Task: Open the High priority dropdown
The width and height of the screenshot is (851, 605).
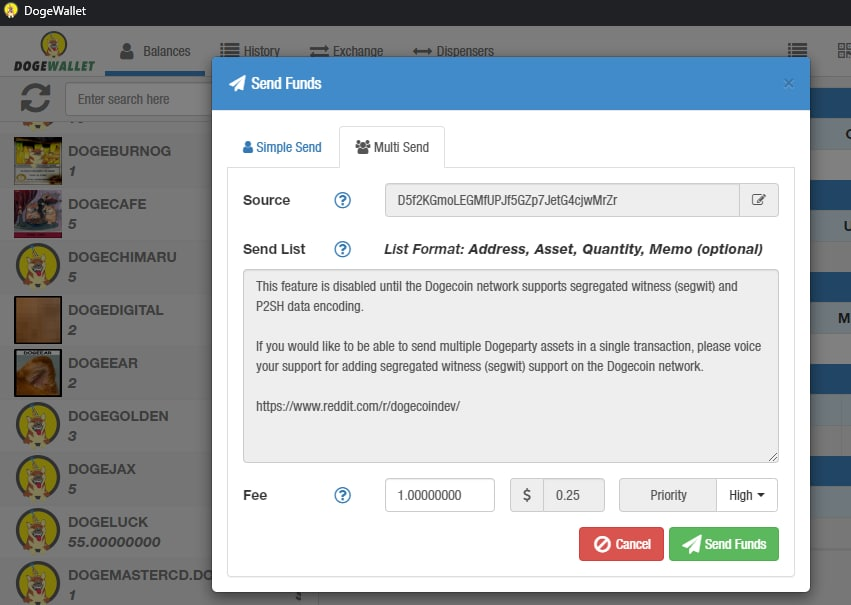Action: pyautogui.click(x=747, y=495)
